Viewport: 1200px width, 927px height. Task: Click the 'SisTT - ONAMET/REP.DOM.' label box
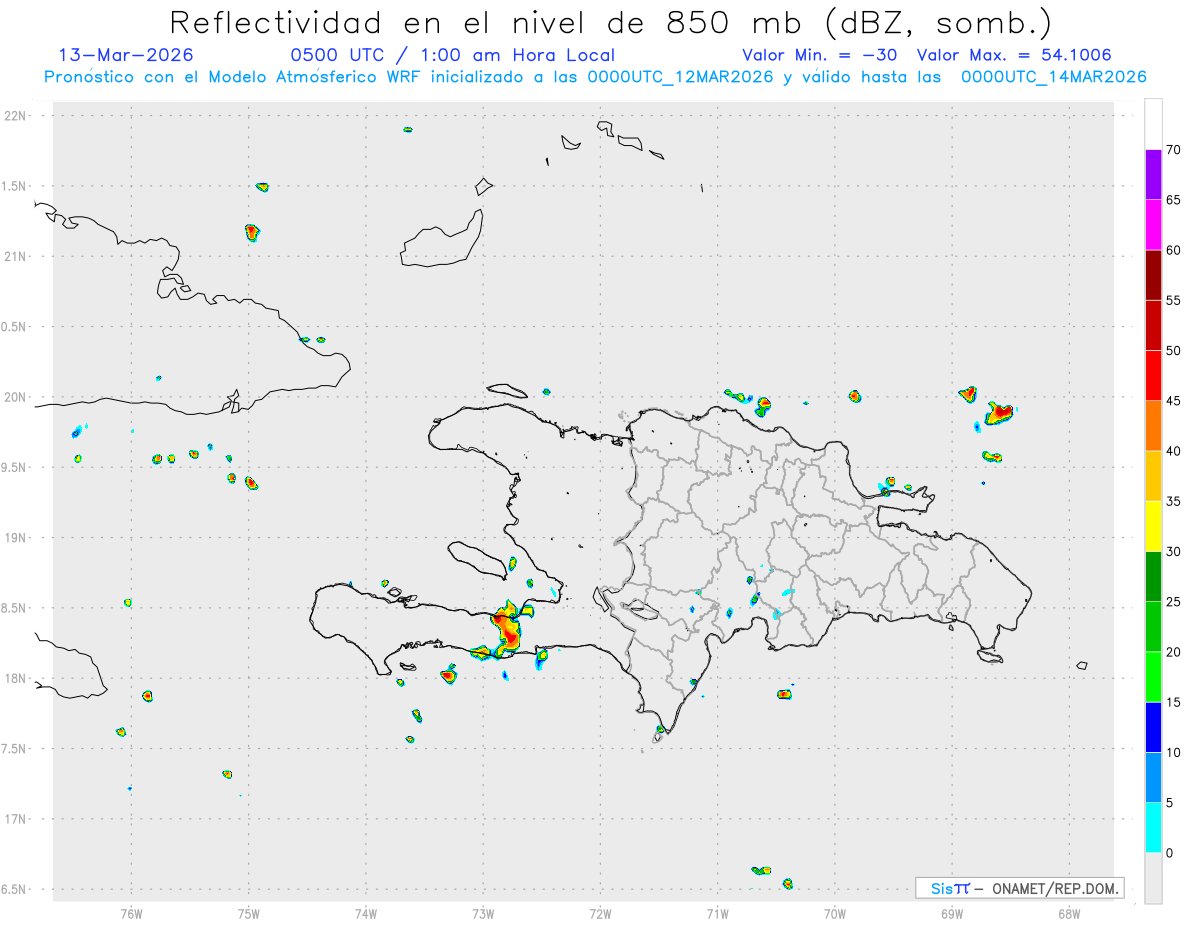pos(1019,888)
